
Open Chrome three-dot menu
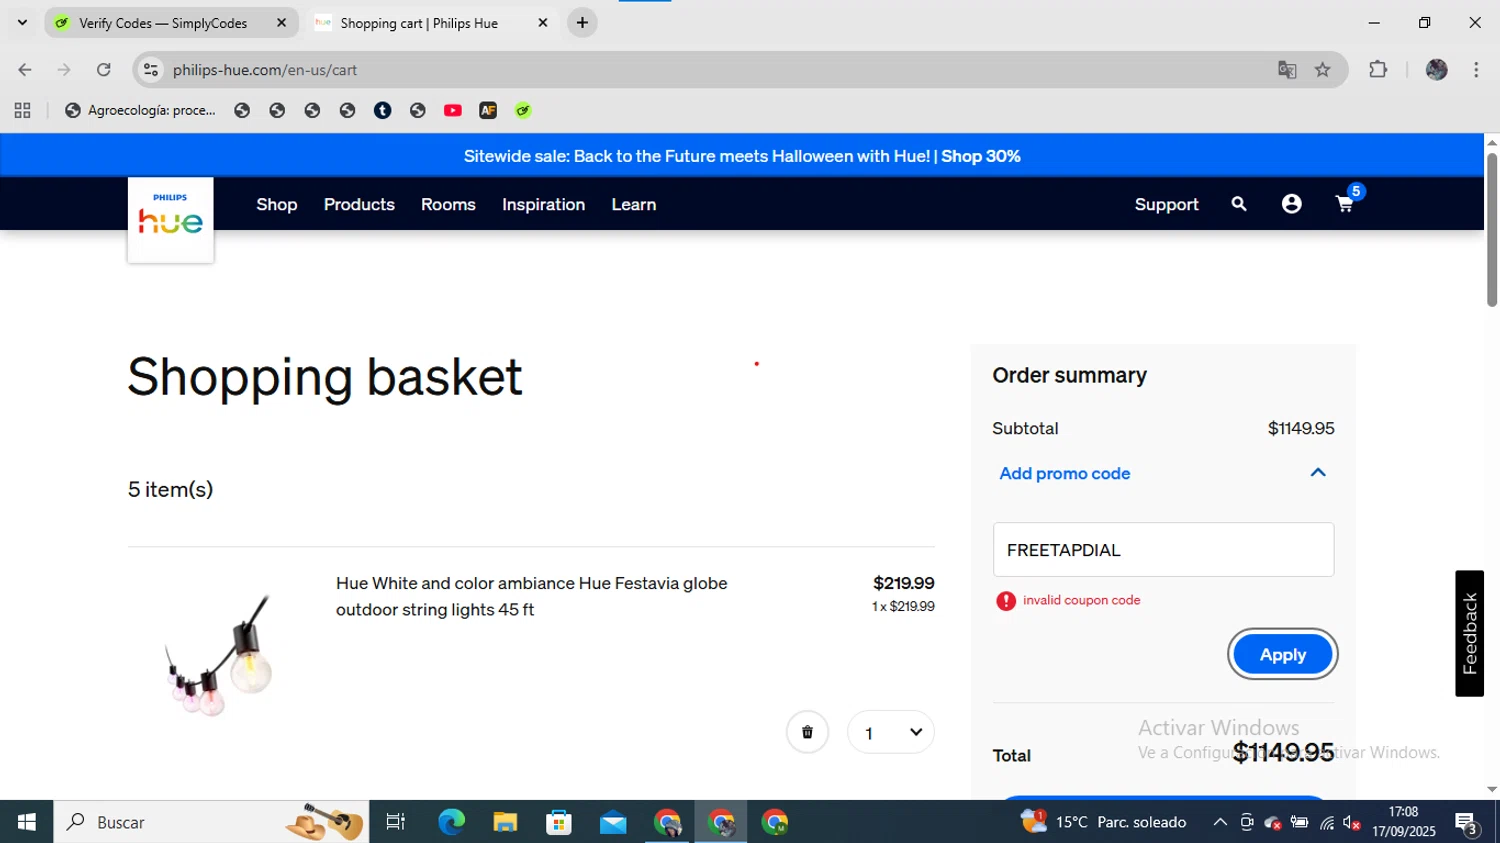point(1476,70)
